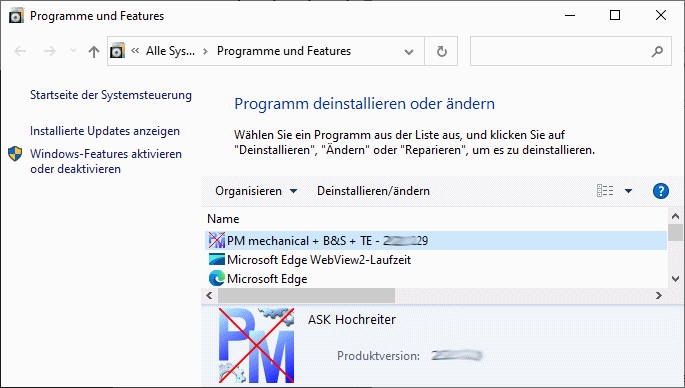Select PM mechanical + B&S + TE entry

tap(436, 241)
